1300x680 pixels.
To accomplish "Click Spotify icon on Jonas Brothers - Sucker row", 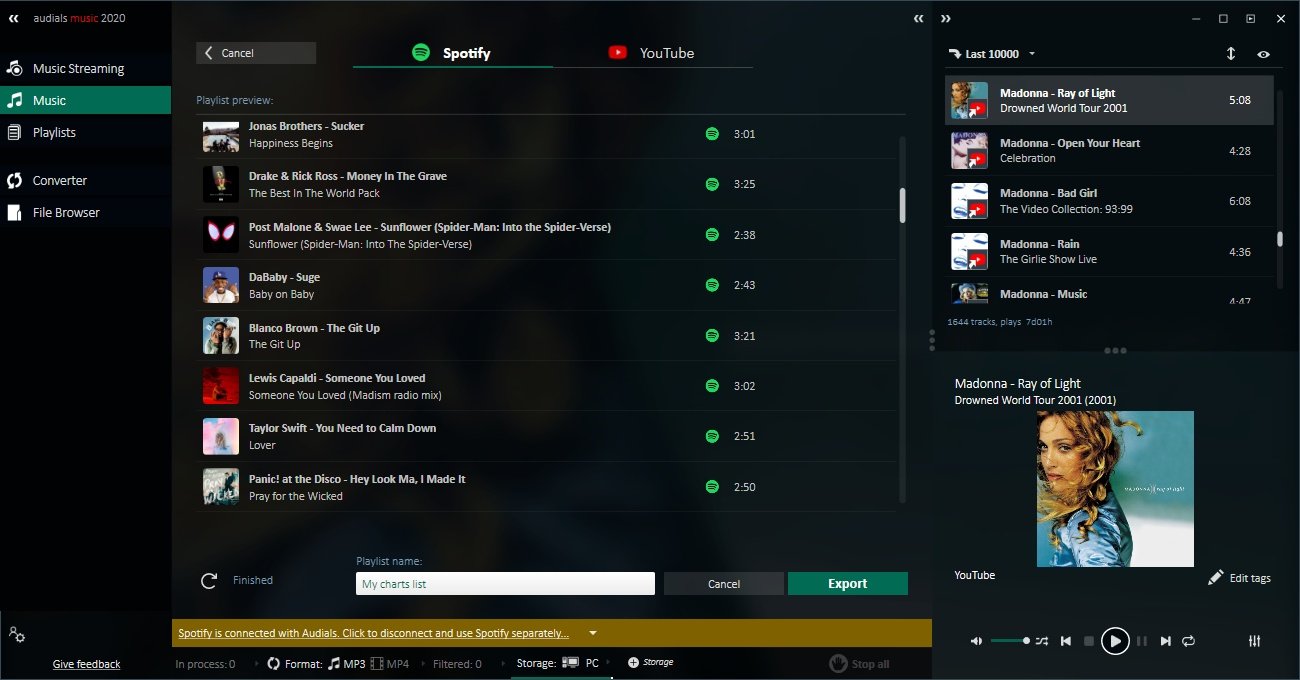I will point(712,134).
